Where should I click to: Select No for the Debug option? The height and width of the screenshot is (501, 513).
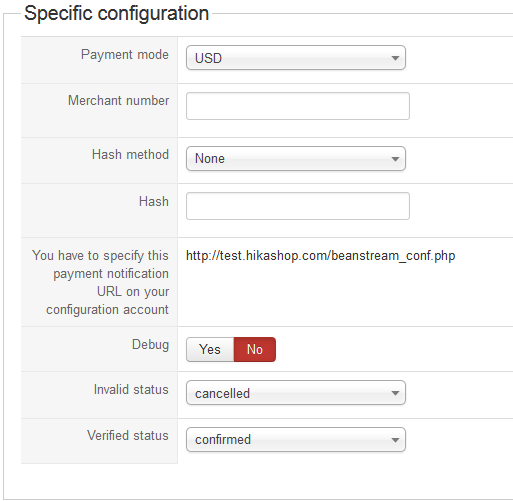(255, 349)
